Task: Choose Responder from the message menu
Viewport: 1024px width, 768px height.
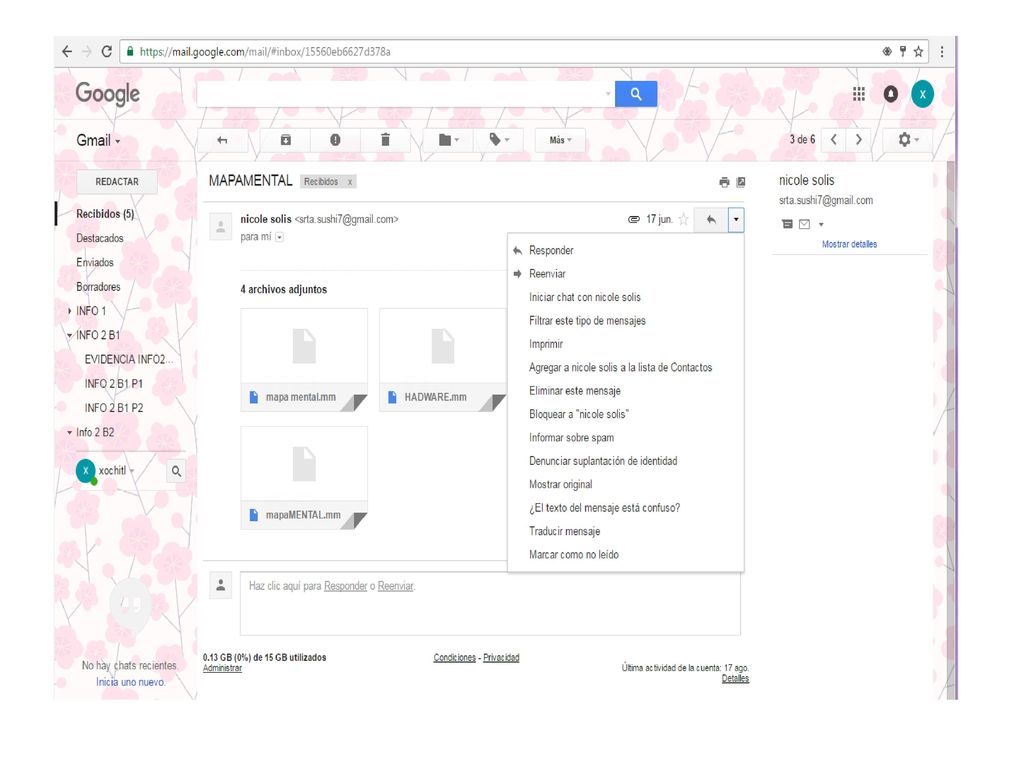Action: point(626,251)
